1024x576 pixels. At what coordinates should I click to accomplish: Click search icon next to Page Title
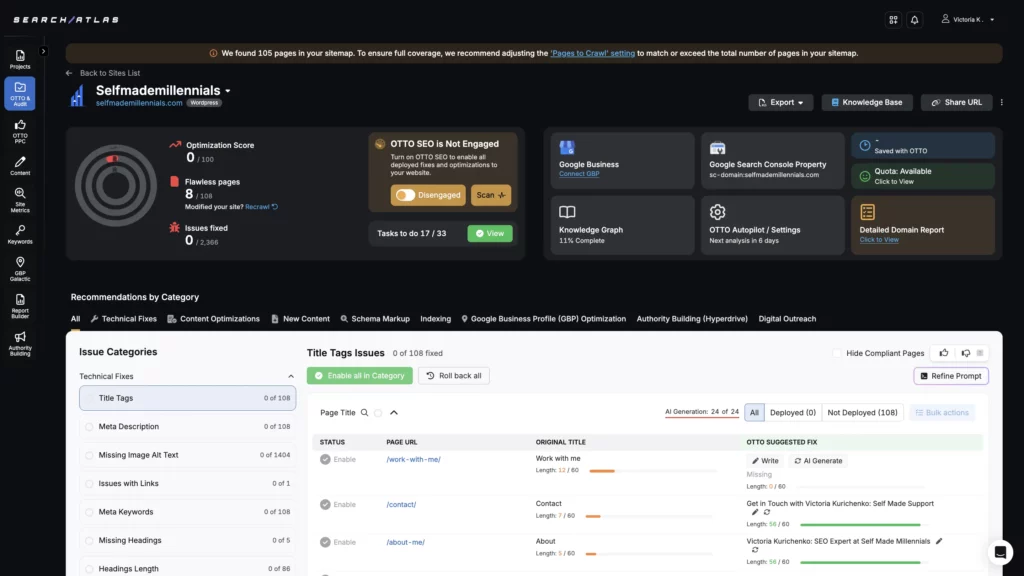365,412
